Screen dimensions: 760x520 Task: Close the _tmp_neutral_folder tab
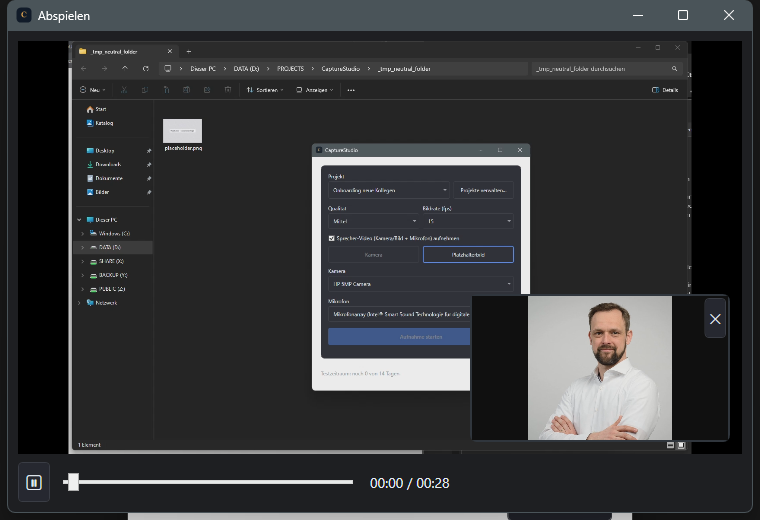[x=170, y=51]
